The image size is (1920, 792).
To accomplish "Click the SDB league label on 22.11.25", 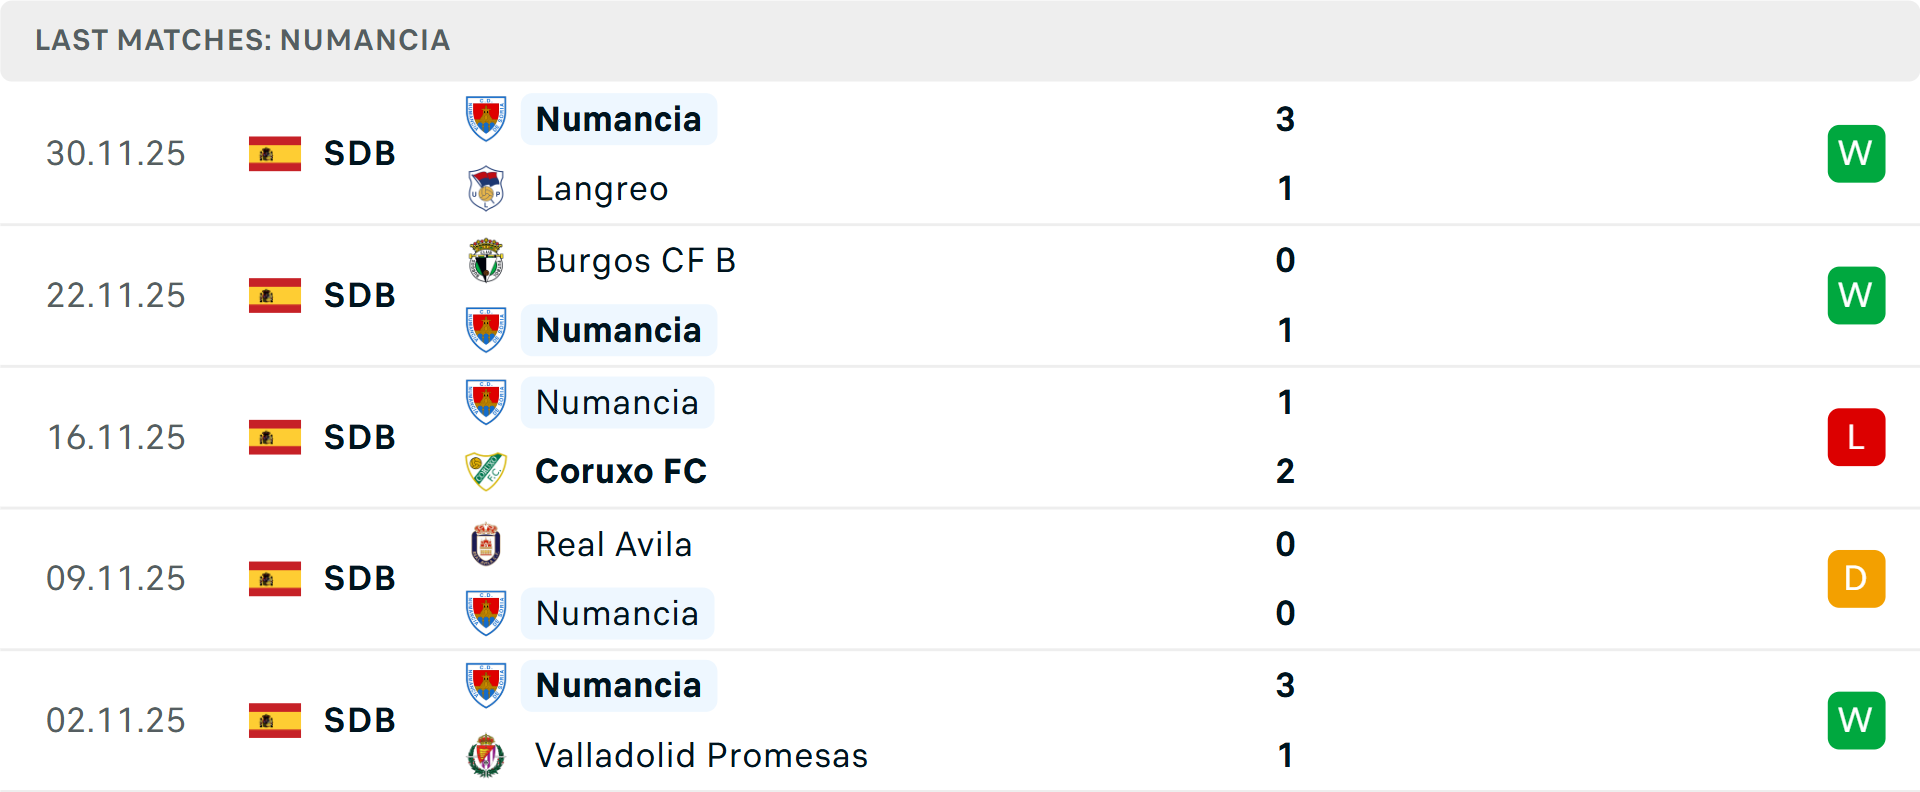I will (x=359, y=296).
